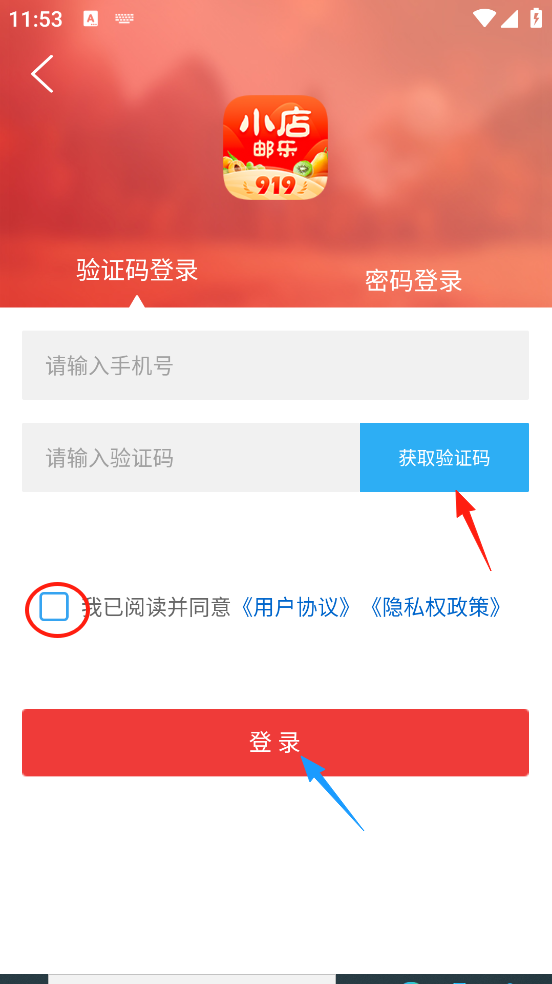Focus the 请输入手机号 phone number field
The image size is (552, 984).
coord(275,365)
